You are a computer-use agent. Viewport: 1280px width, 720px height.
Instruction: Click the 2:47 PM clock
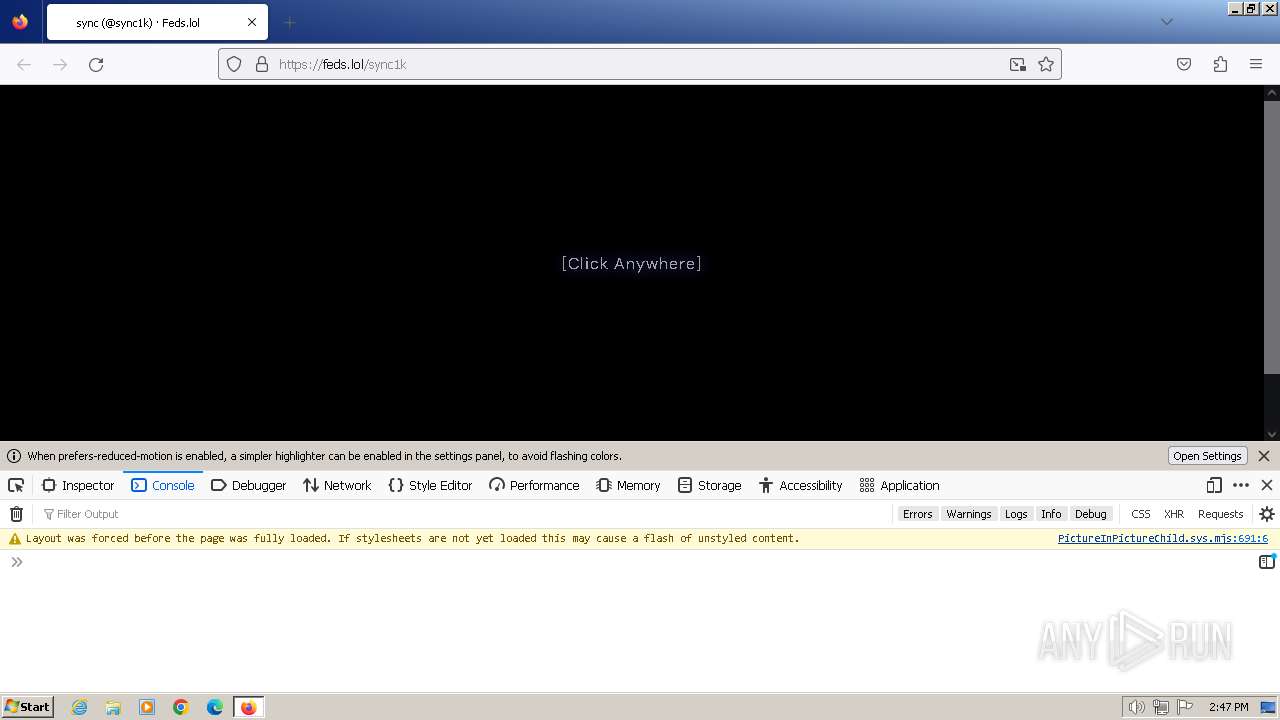[1228, 707]
